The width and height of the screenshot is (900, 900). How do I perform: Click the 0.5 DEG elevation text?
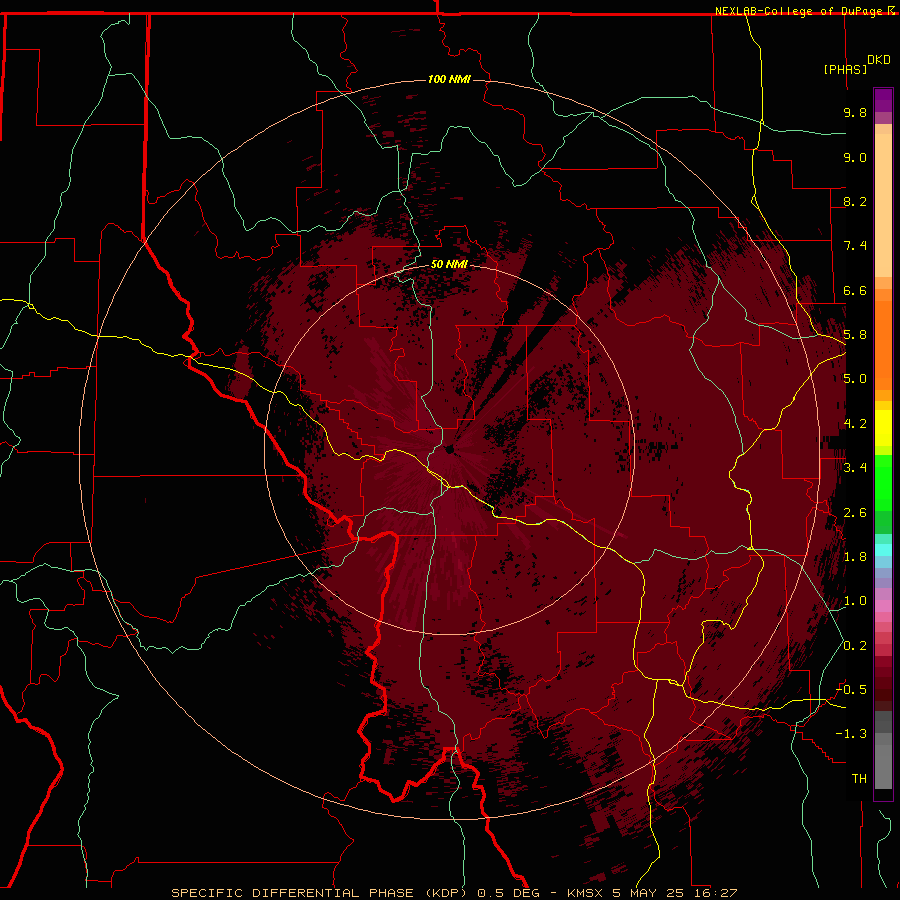point(509,893)
